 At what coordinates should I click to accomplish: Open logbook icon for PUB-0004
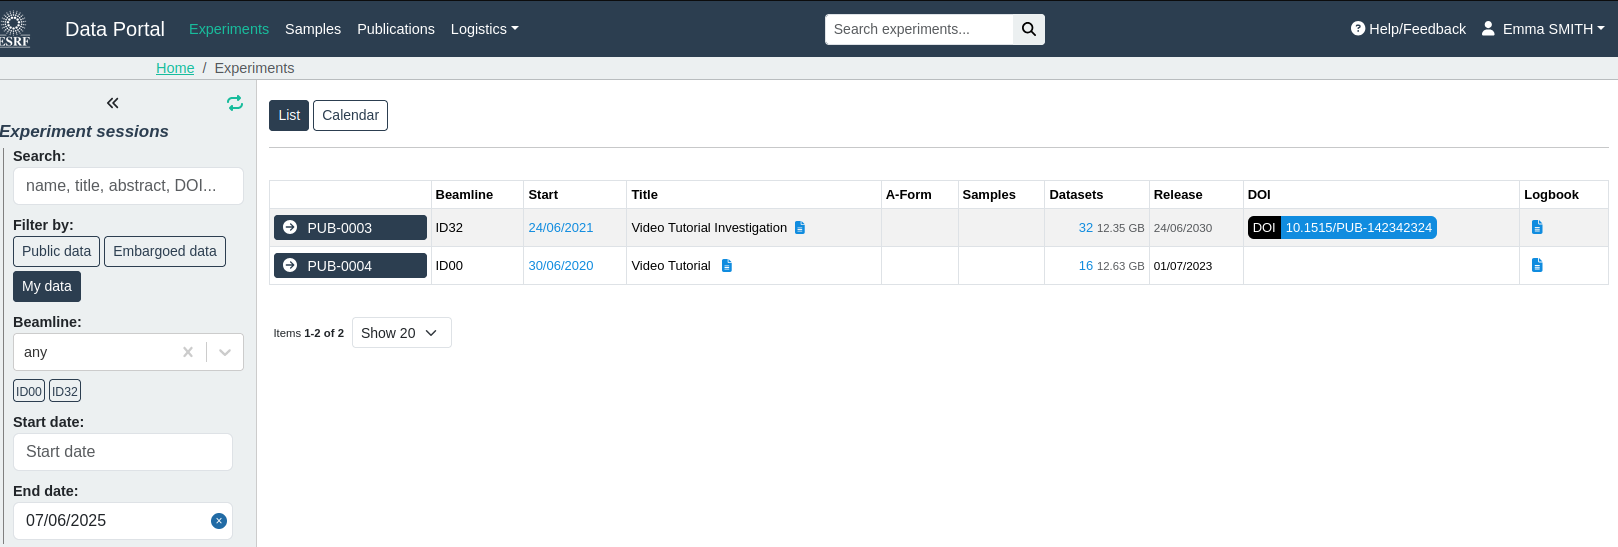(1537, 266)
